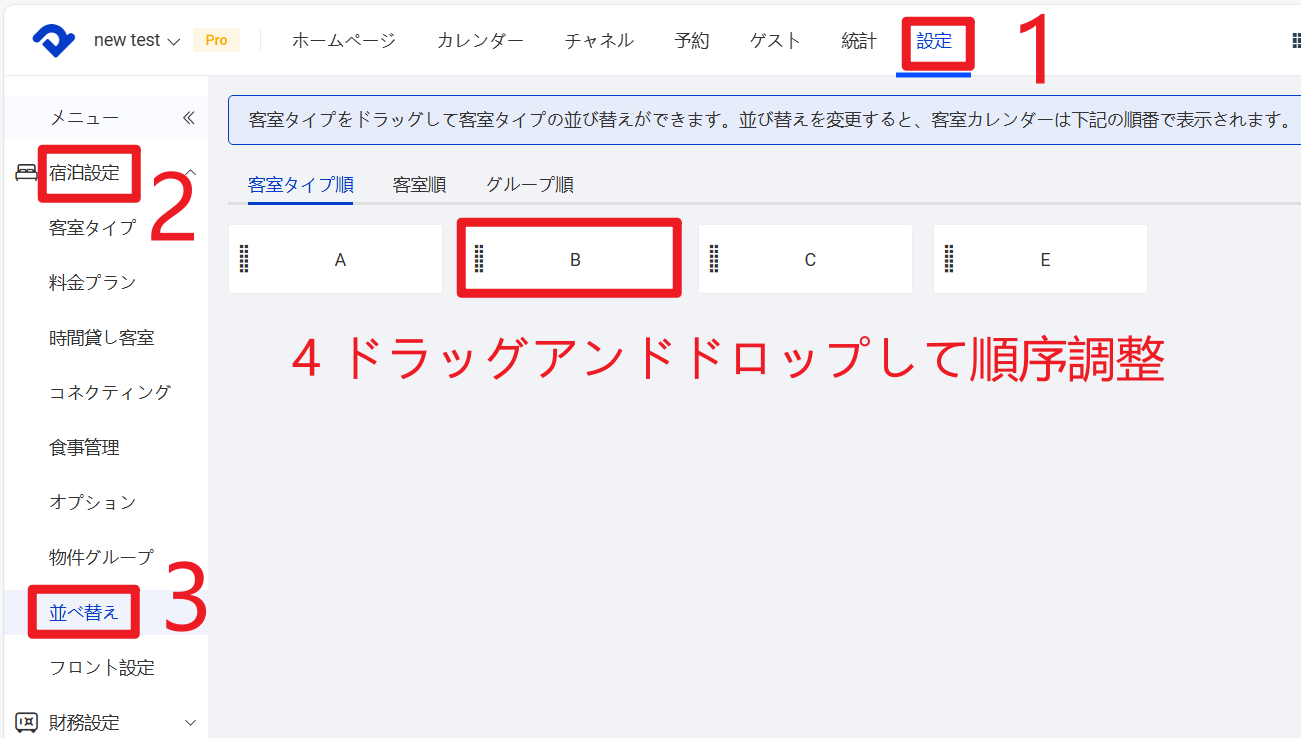Open the 統計 top menu
The image size is (1301, 738).
(x=859, y=41)
